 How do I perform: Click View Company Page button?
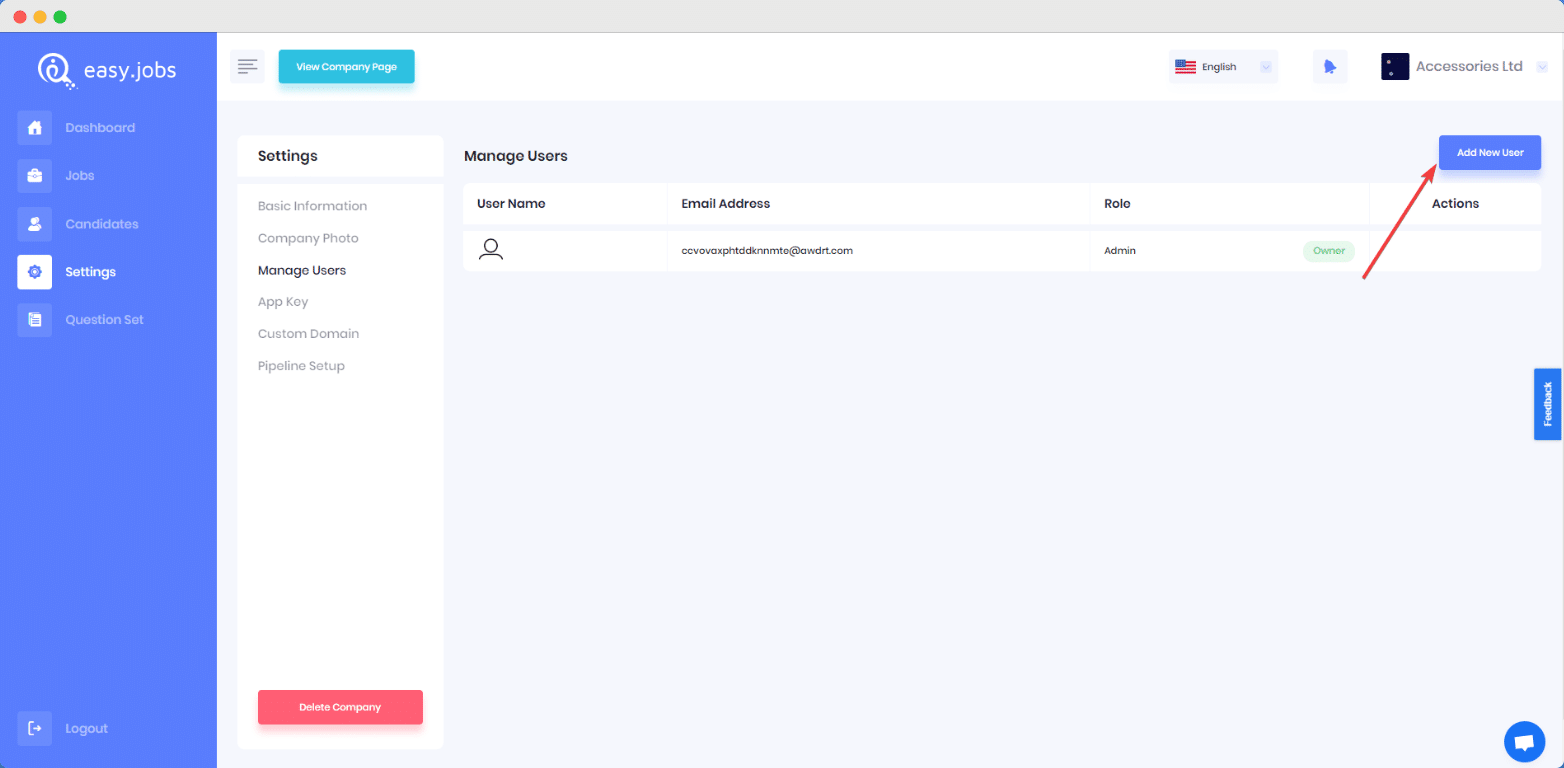346,67
